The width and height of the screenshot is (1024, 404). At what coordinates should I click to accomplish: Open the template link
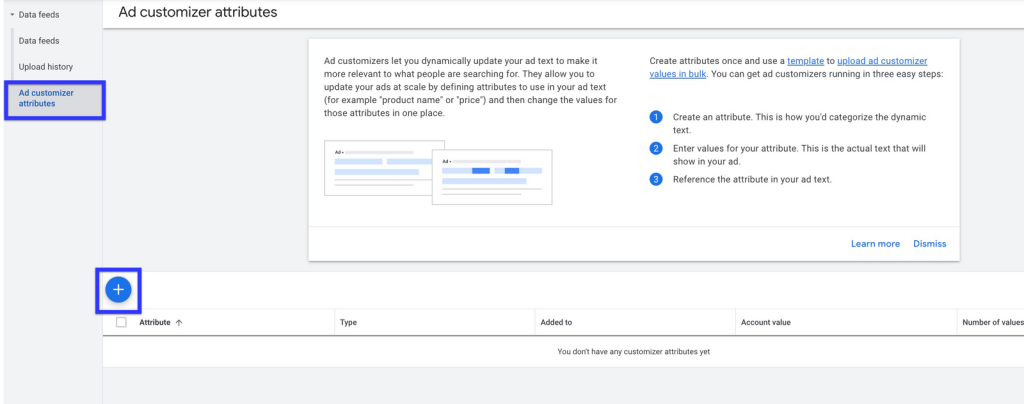805,61
